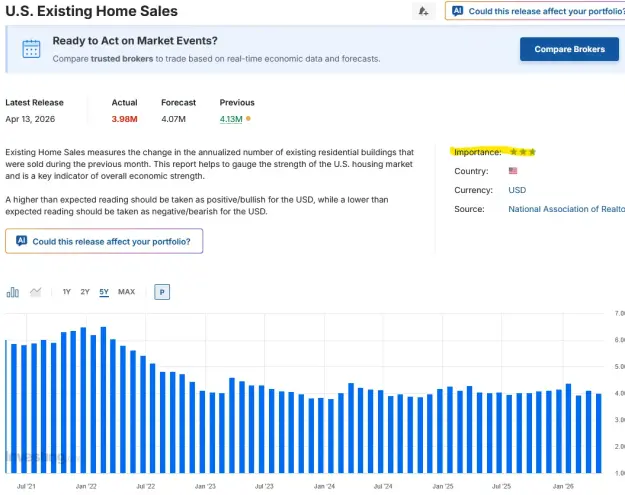
Task: Click the Jul '23 x-axis label
Action: coord(264,486)
